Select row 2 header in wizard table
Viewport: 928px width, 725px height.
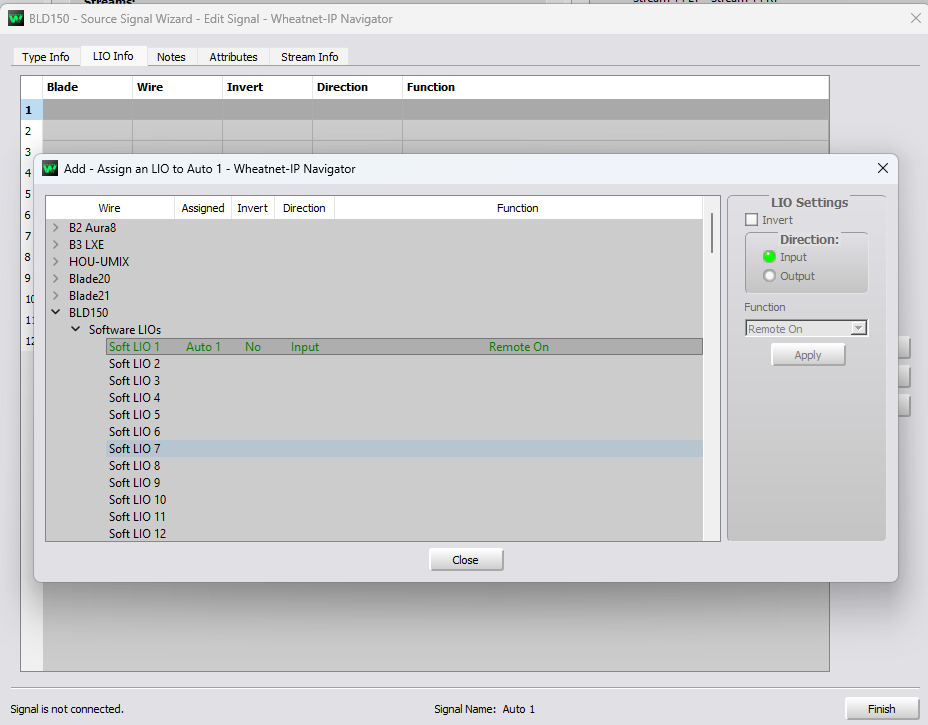point(31,131)
